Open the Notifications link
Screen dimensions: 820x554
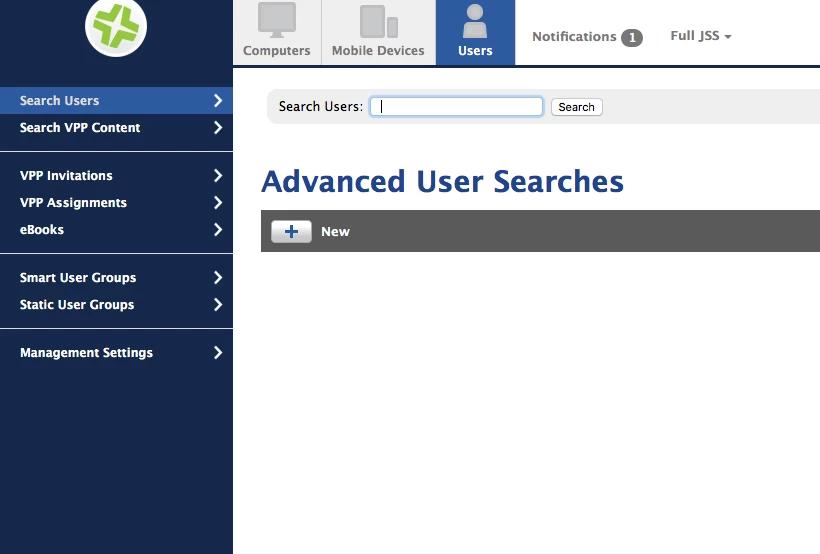(x=574, y=37)
